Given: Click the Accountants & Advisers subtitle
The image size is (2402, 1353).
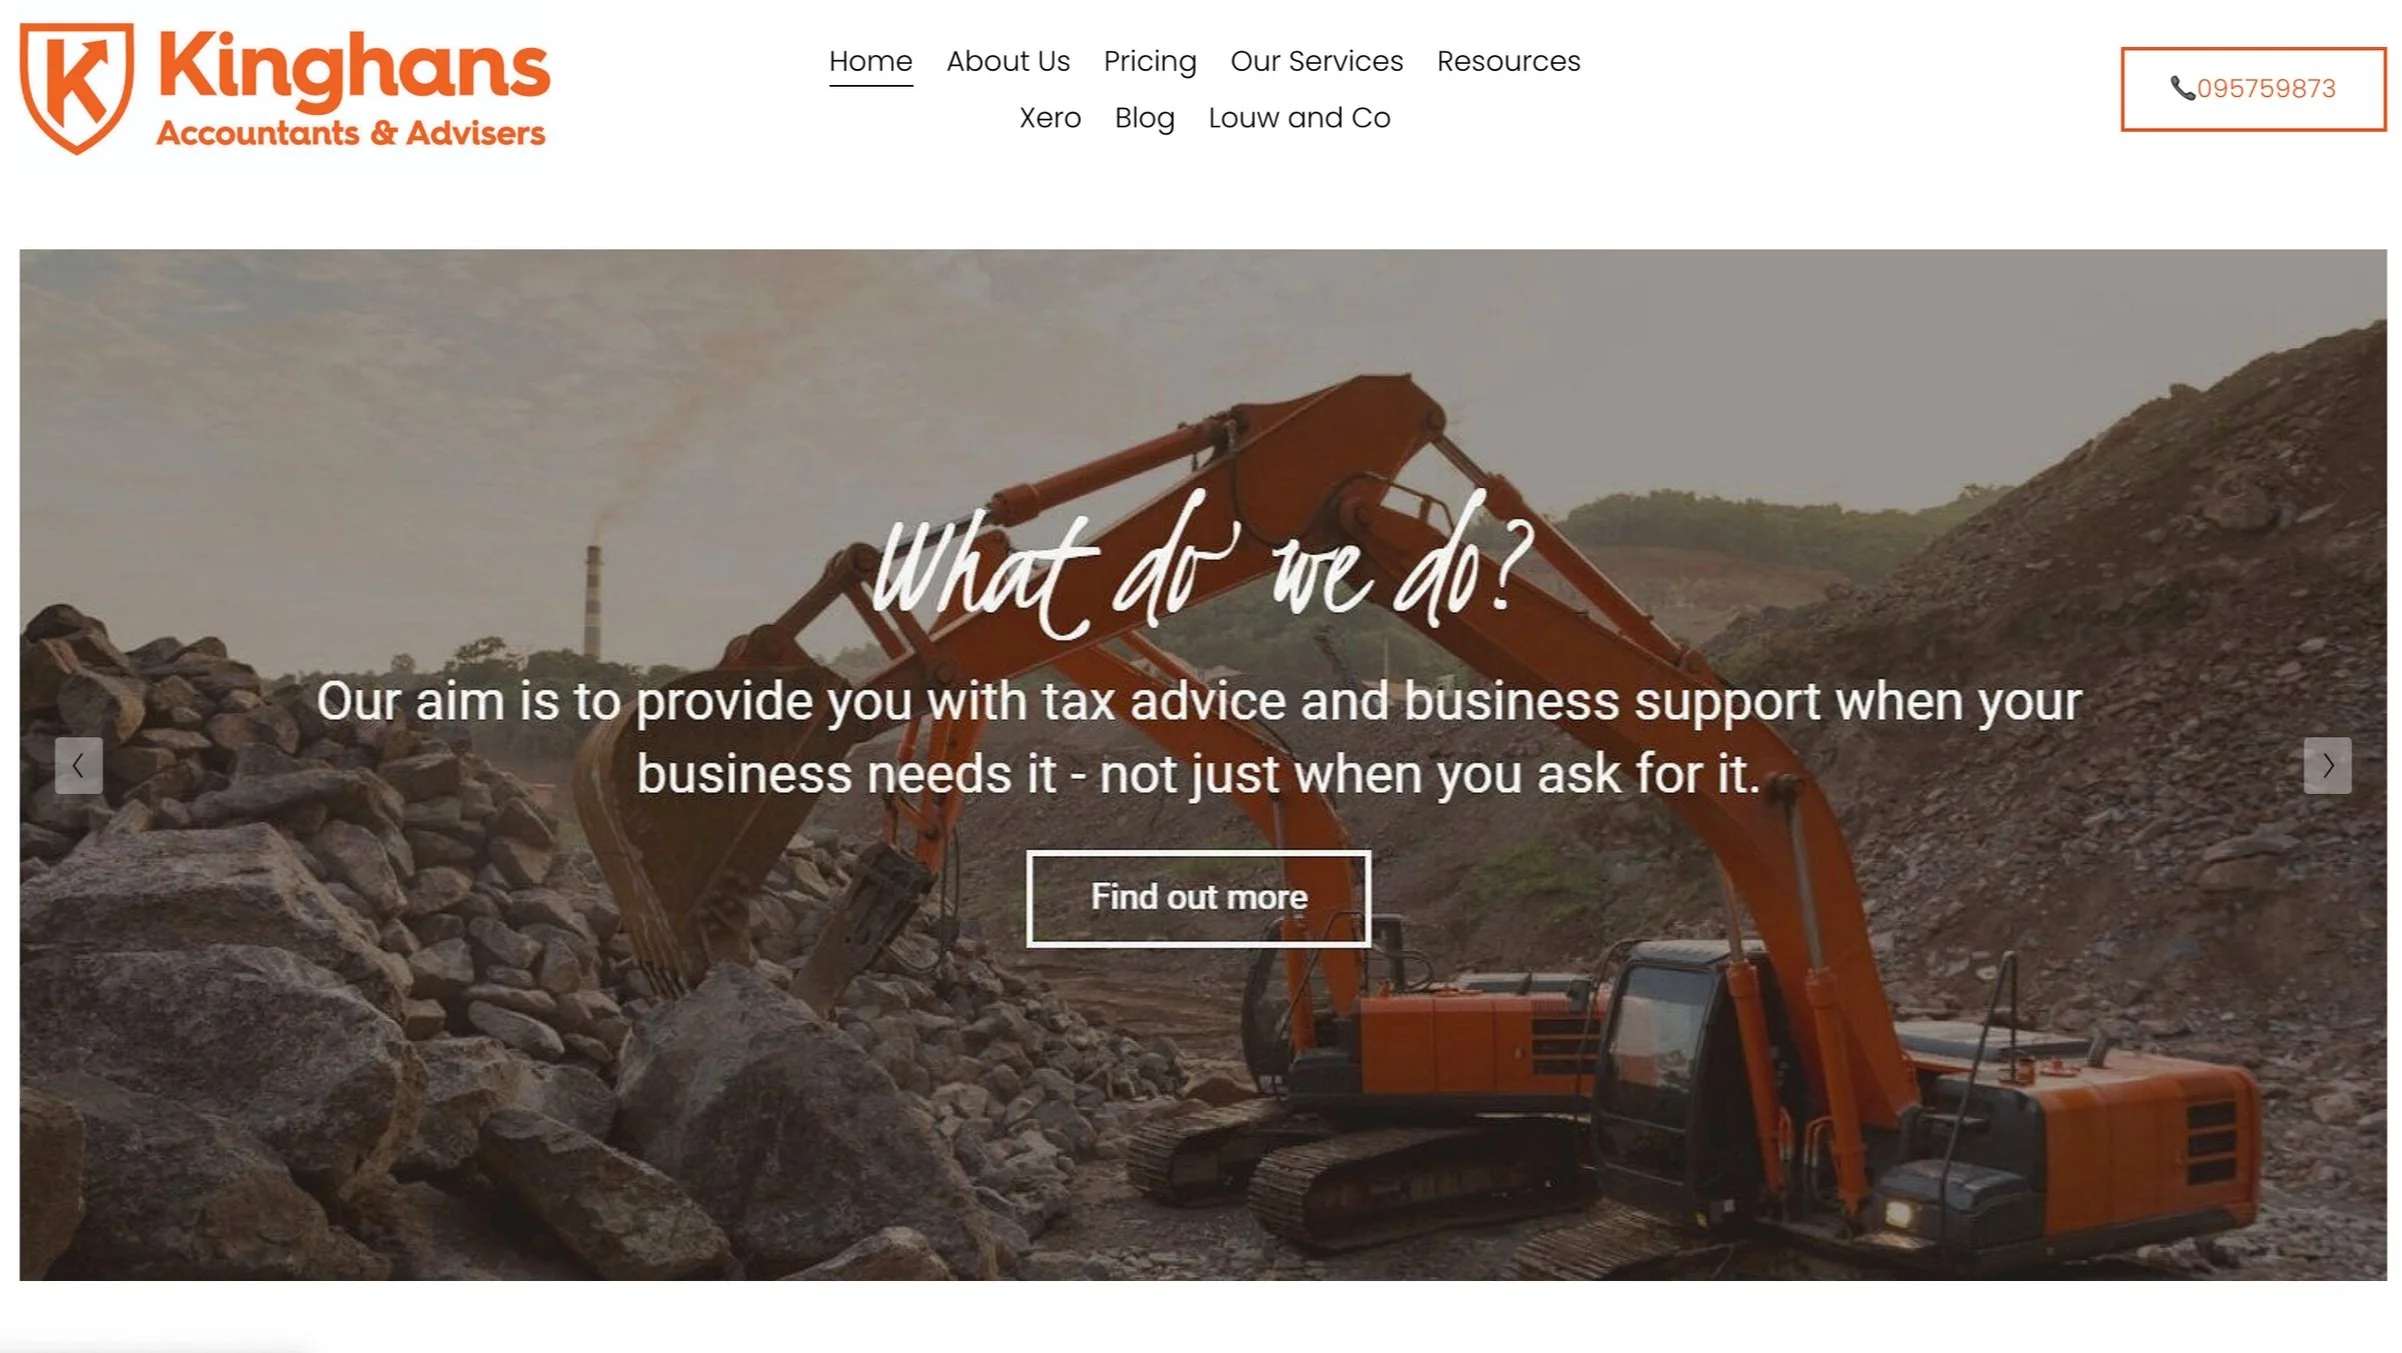Looking at the screenshot, I should tap(351, 133).
